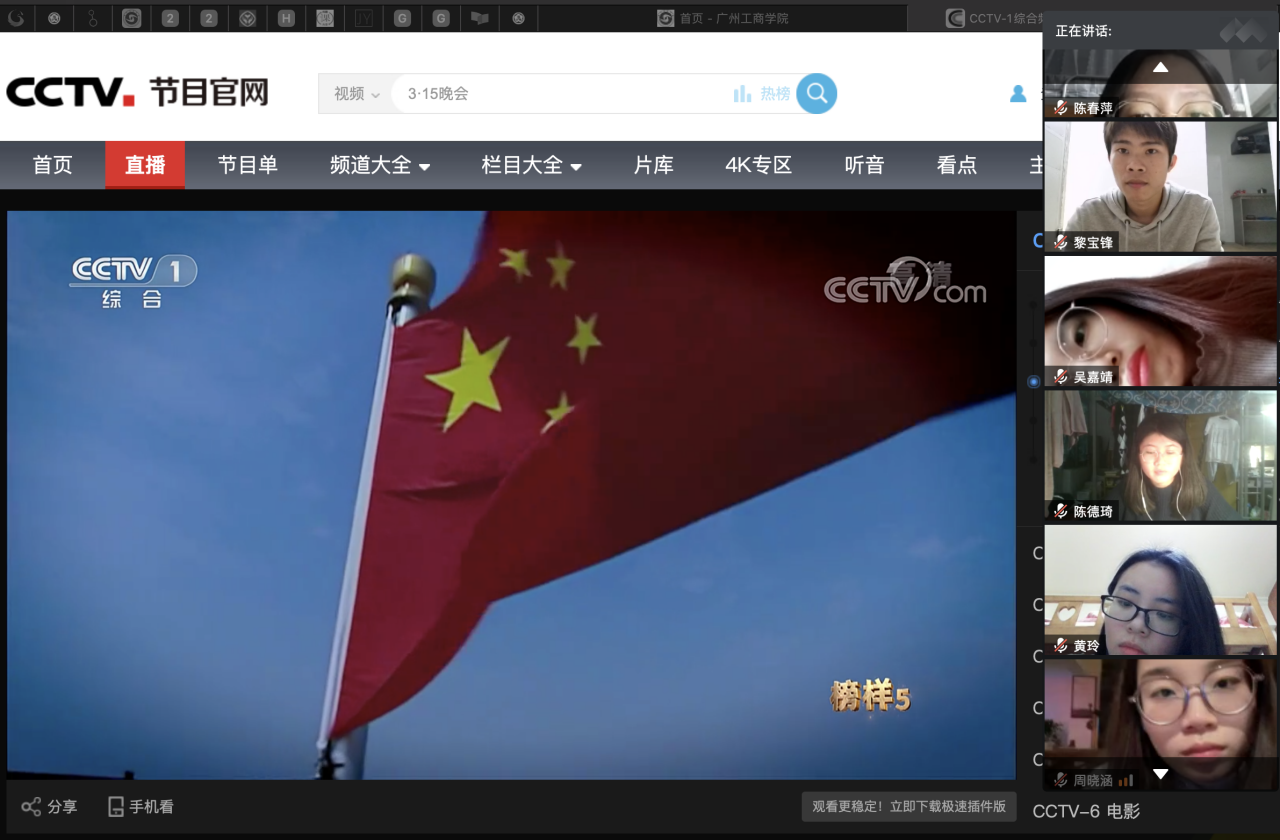Image resolution: width=1280 pixels, height=840 pixels.
Task: Click muted mic icon beside 黎宝锋
Action: [x=1060, y=242]
